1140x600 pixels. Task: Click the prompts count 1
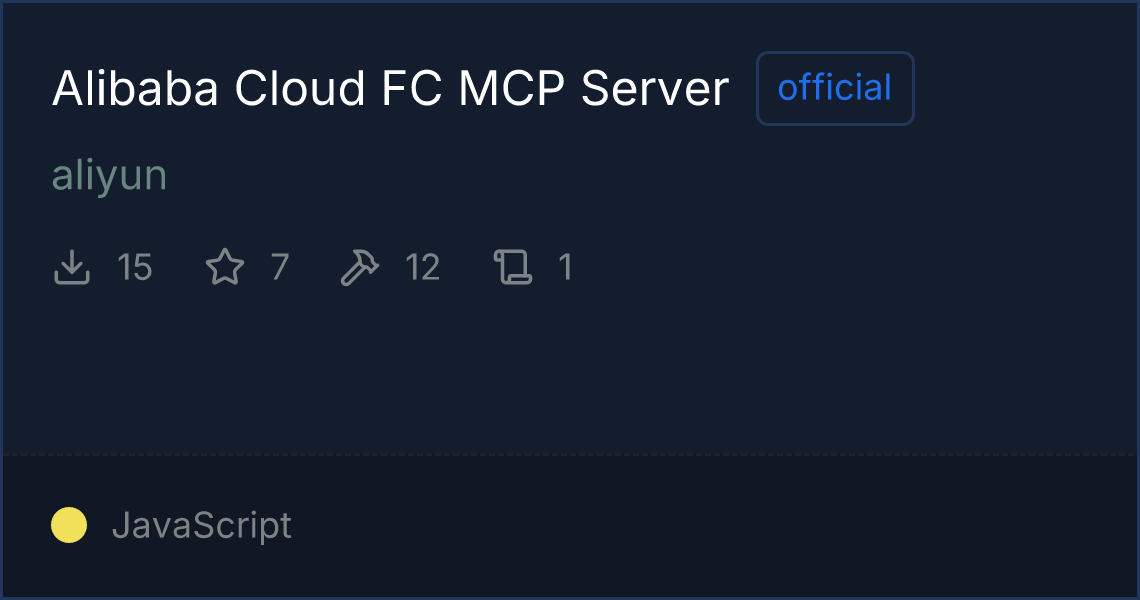(x=566, y=268)
